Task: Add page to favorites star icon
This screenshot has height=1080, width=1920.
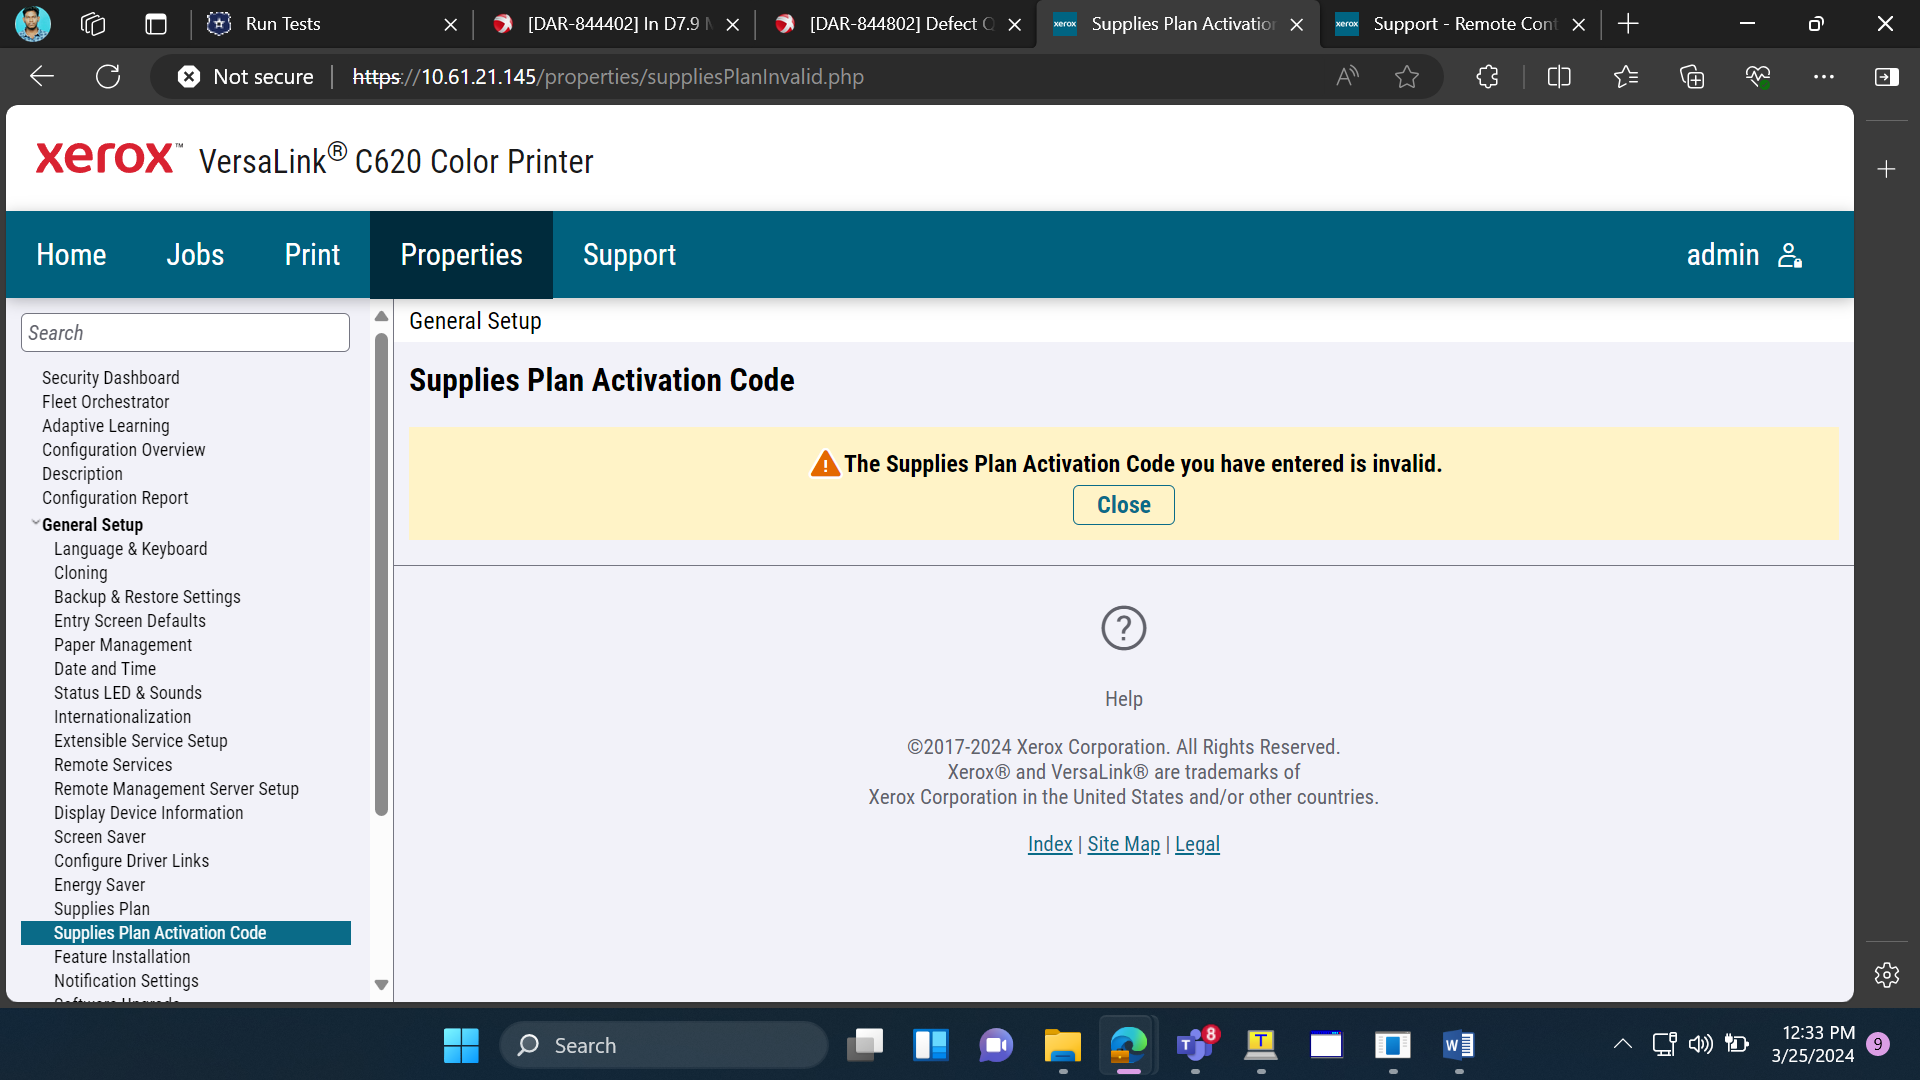Action: click(1407, 76)
